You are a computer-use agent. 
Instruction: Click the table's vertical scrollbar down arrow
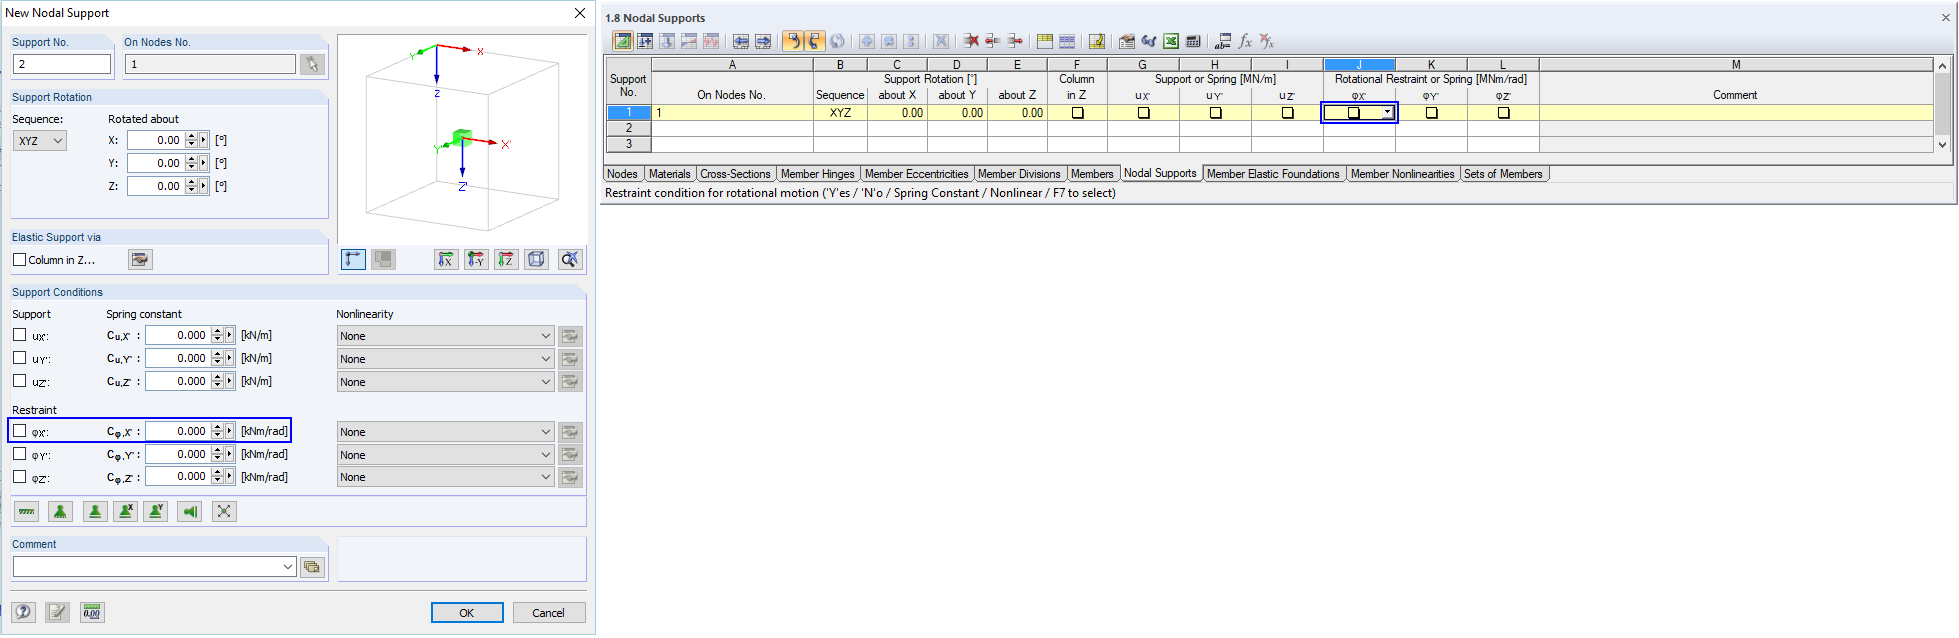[x=1942, y=145]
